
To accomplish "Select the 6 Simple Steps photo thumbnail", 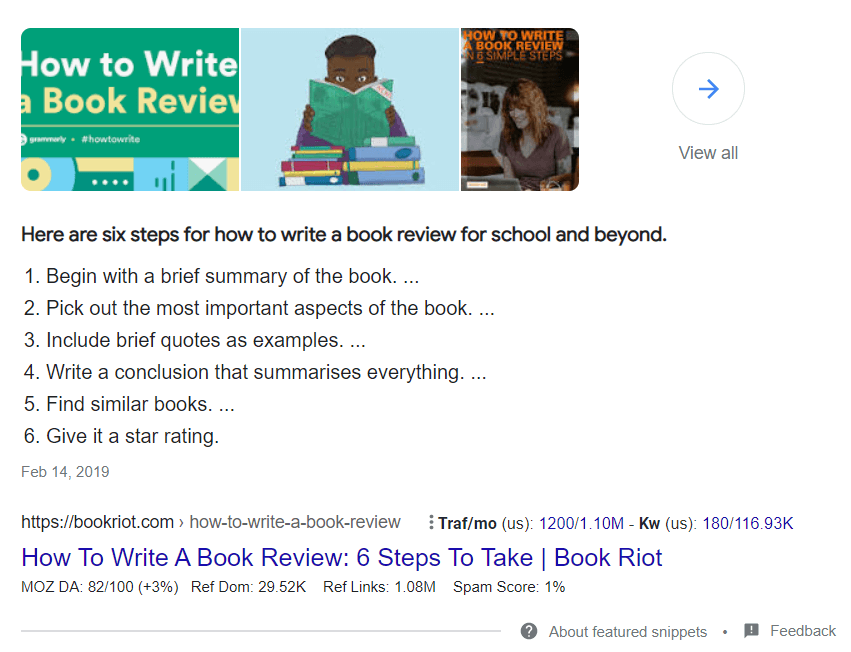I will 519,109.
